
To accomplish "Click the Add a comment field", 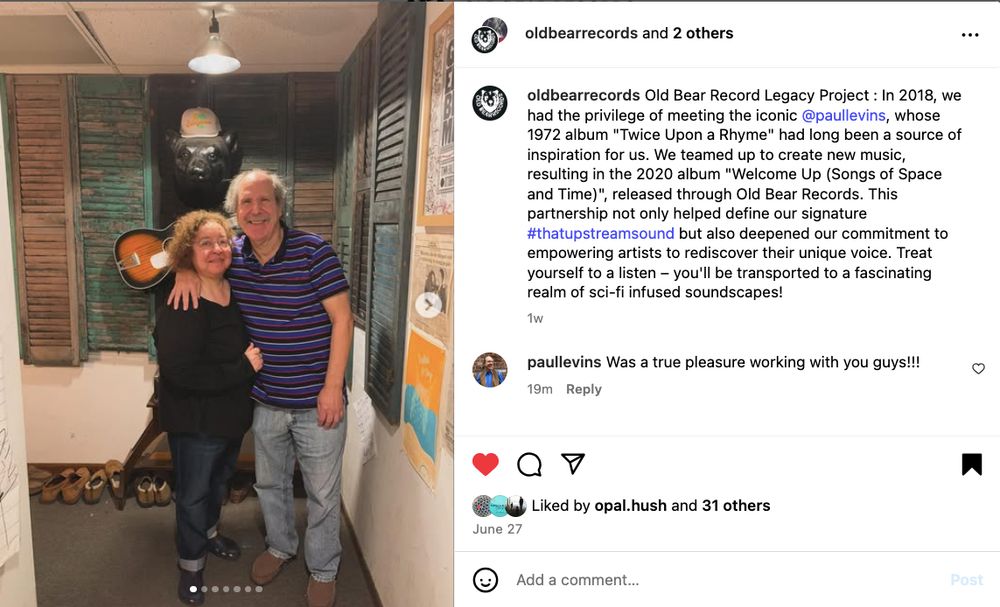I will pyautogui.click(x=727, y=580).
